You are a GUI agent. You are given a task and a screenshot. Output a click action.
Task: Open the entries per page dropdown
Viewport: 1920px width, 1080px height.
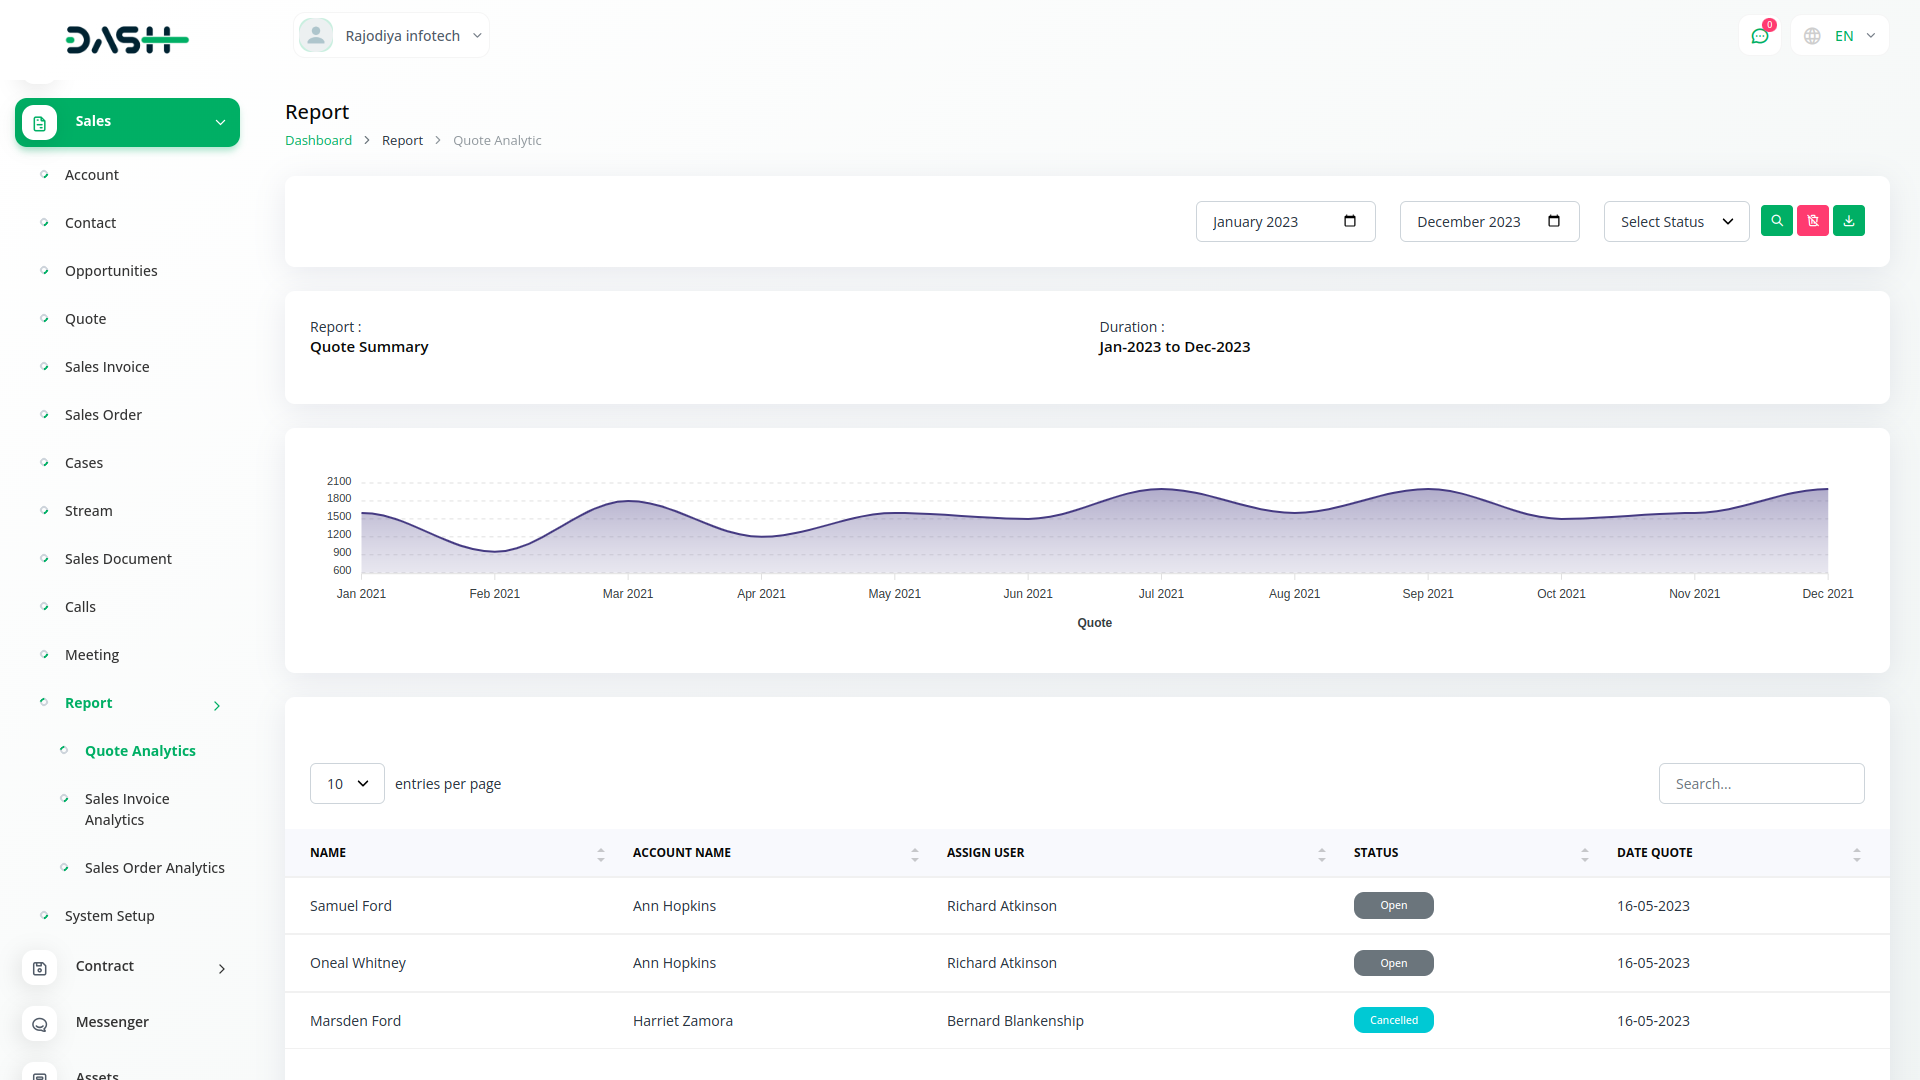point(347,784)
